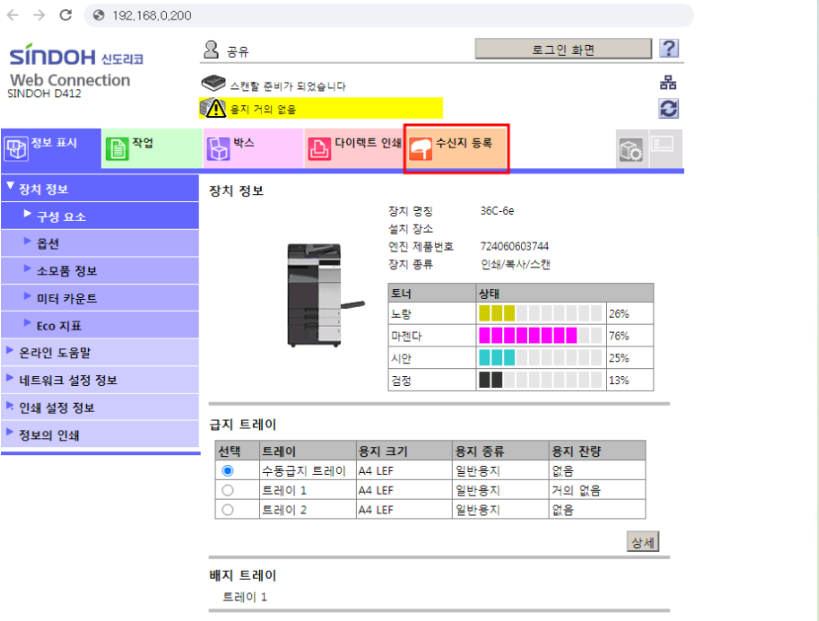Click the purple 박스 cube icon
The width and height of the screenshot is (819, 621).
[x=218, y=149]
